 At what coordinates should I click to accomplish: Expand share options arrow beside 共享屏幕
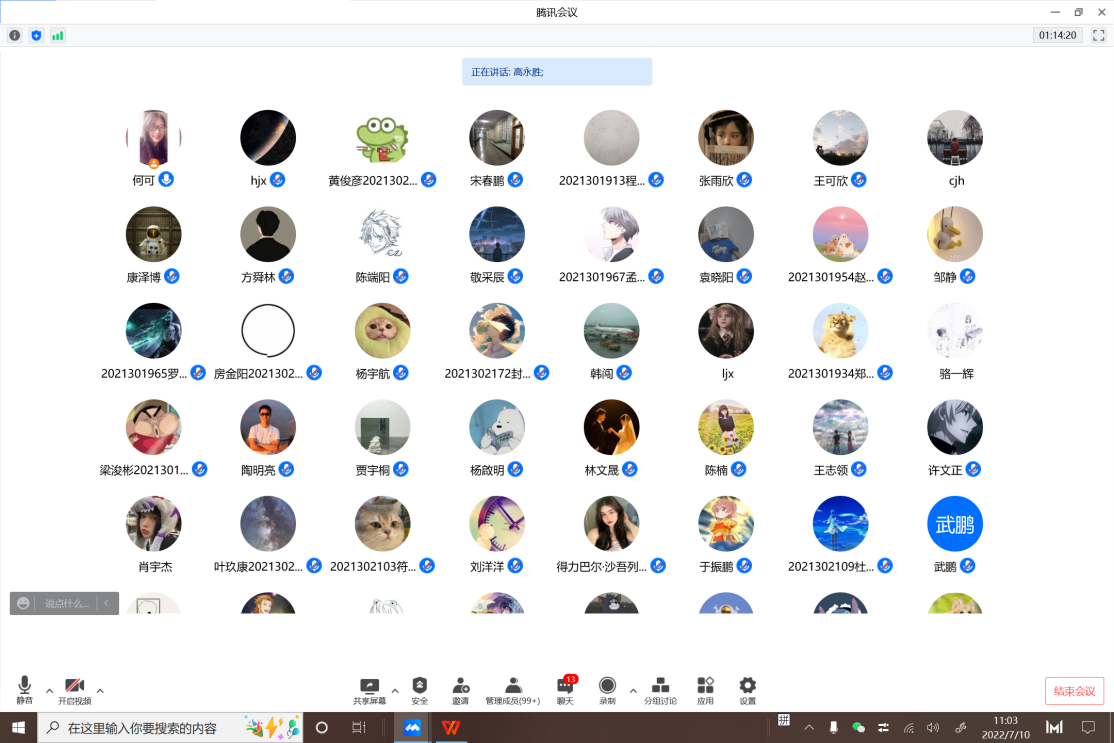395,690
